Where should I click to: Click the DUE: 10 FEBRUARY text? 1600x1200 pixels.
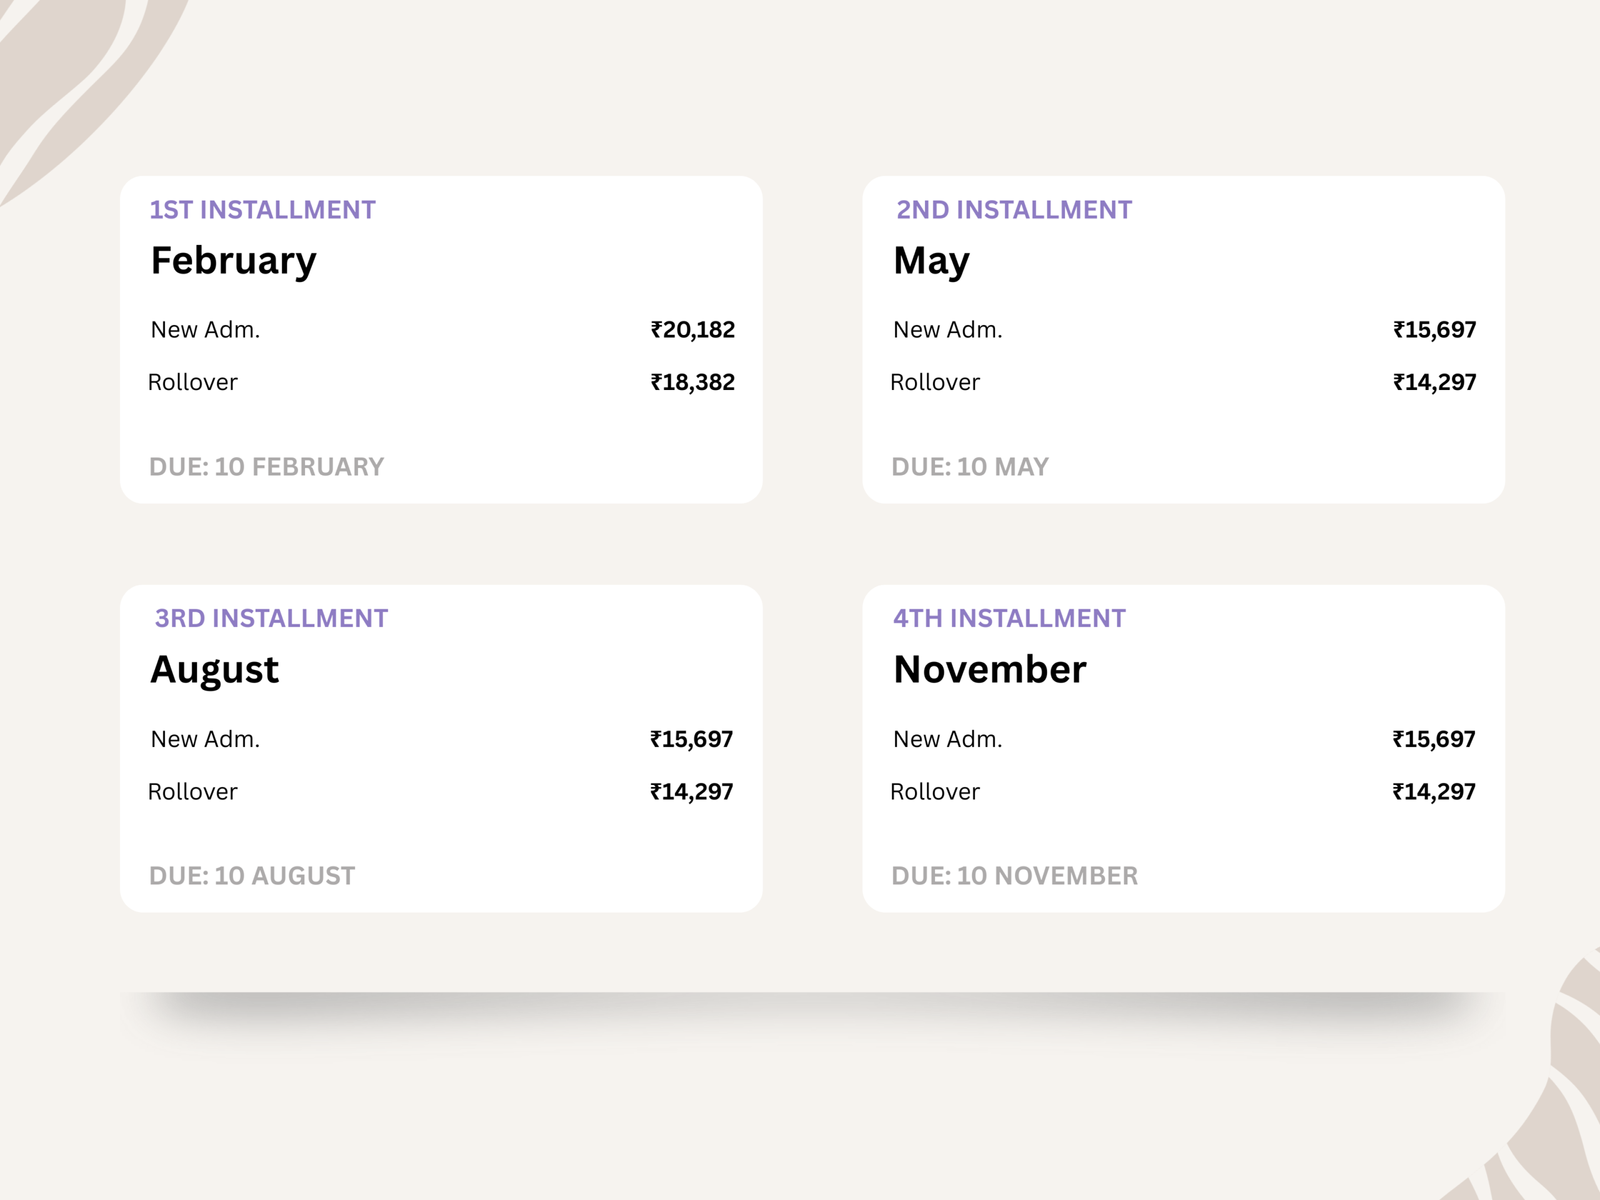point(266,467)
